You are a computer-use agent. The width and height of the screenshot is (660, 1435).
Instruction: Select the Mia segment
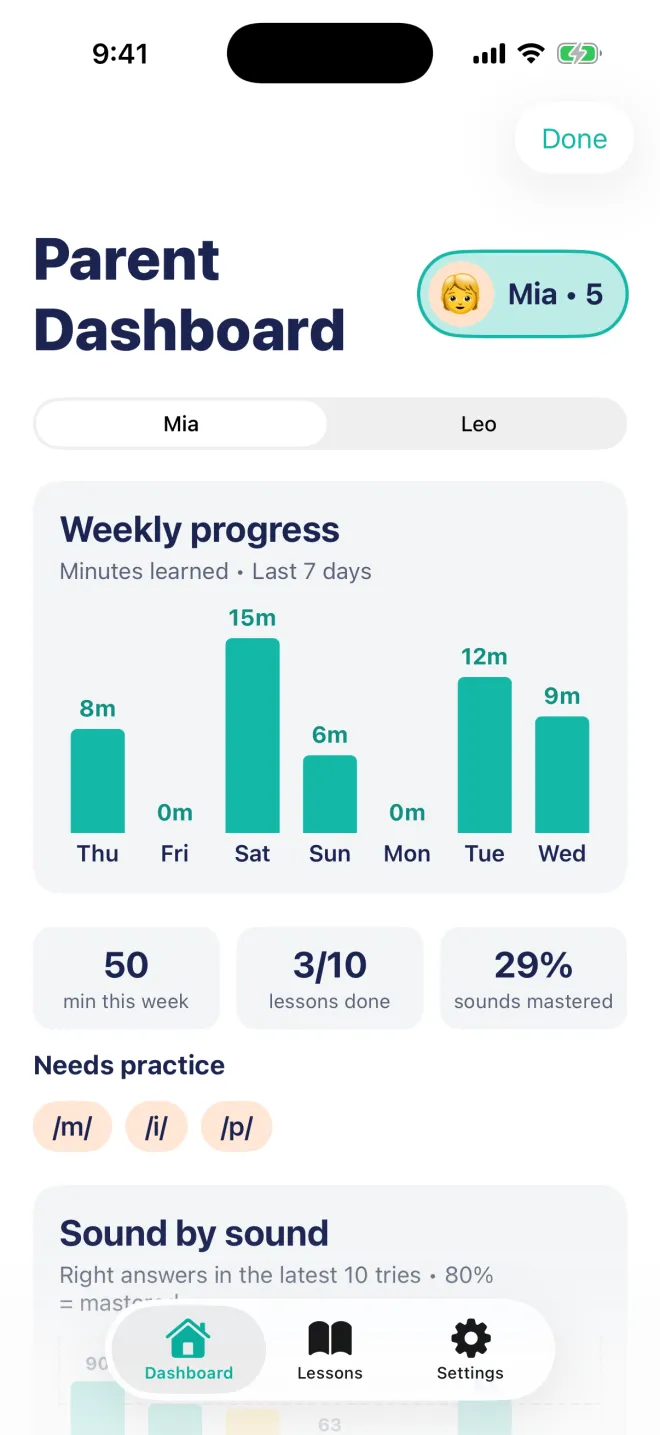(x=181, y=424)
